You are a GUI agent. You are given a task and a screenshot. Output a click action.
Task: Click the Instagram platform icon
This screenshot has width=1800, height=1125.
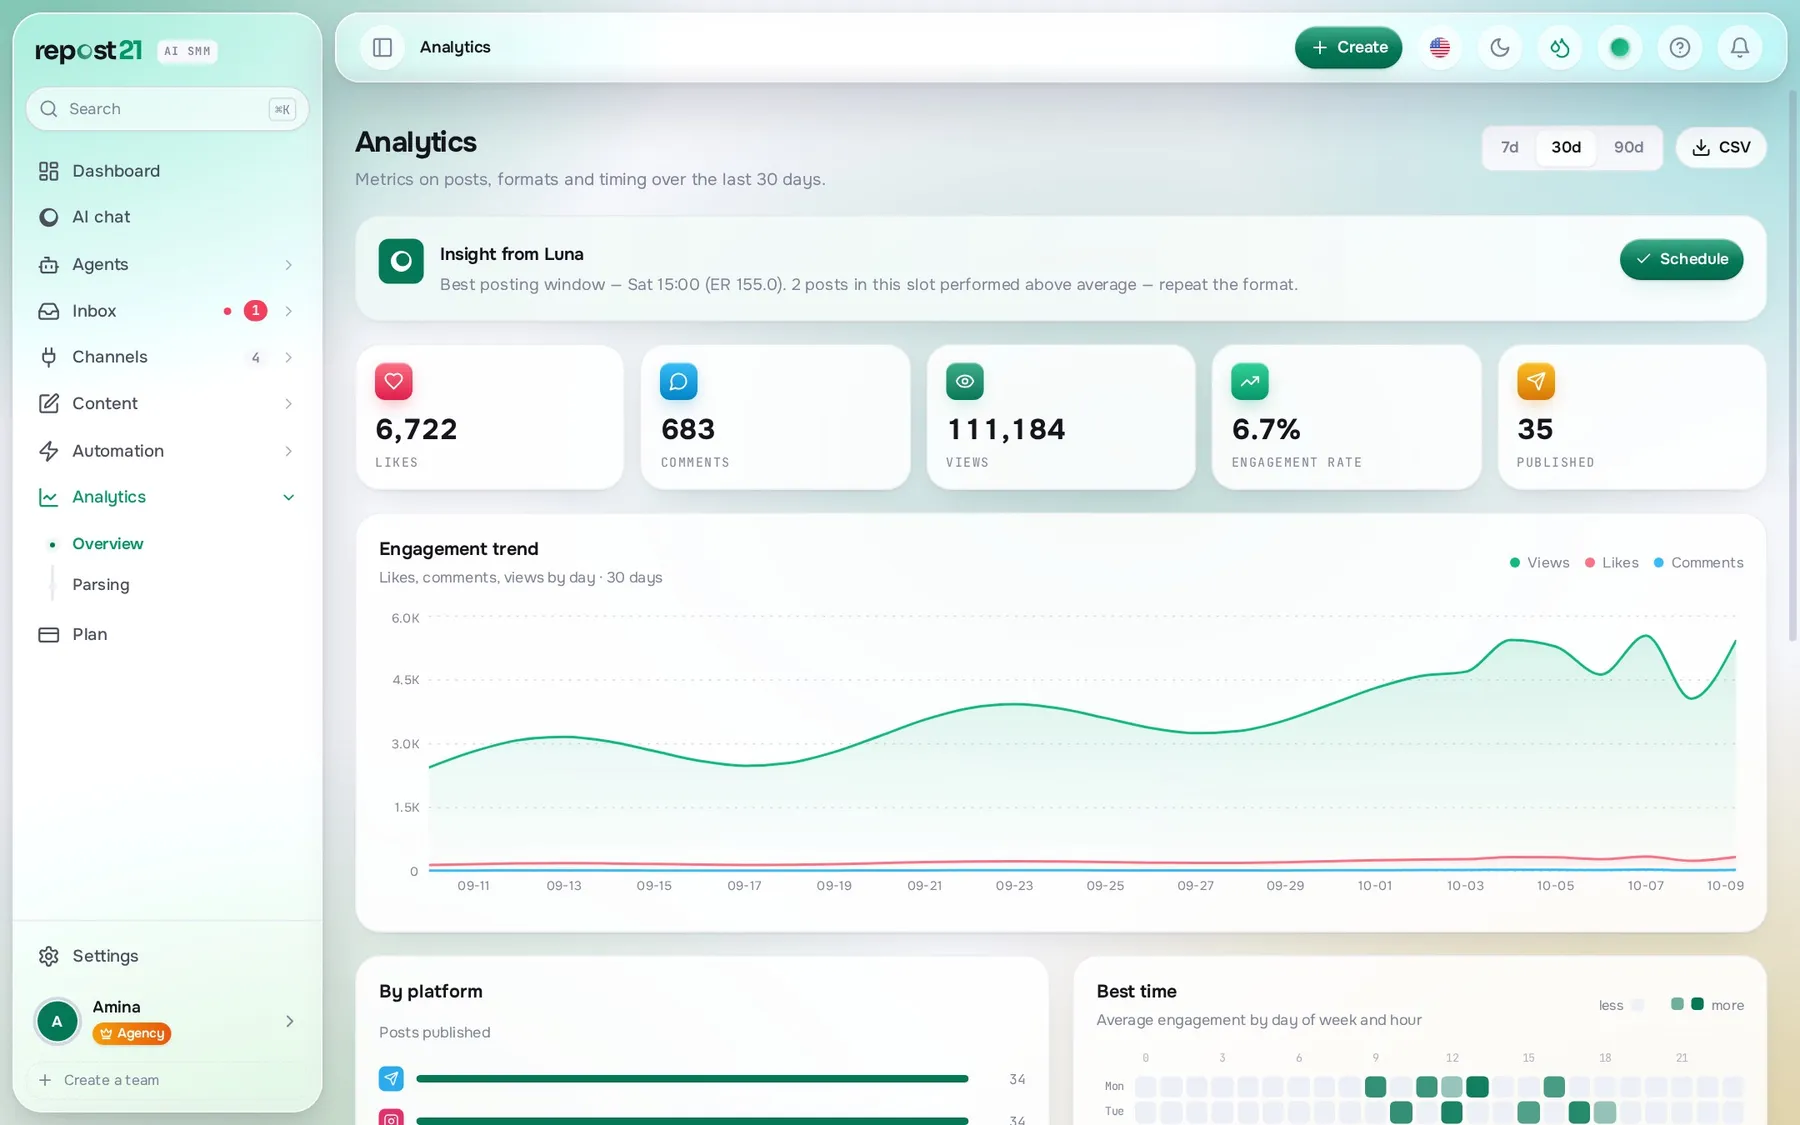tap(391, 1118)
